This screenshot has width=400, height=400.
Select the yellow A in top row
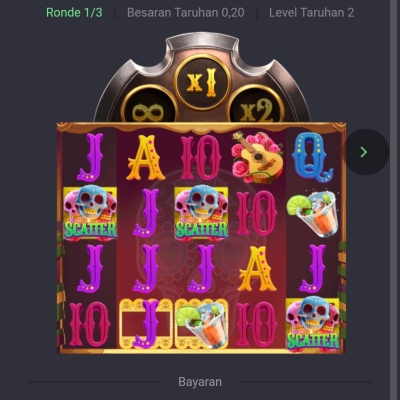146,157
